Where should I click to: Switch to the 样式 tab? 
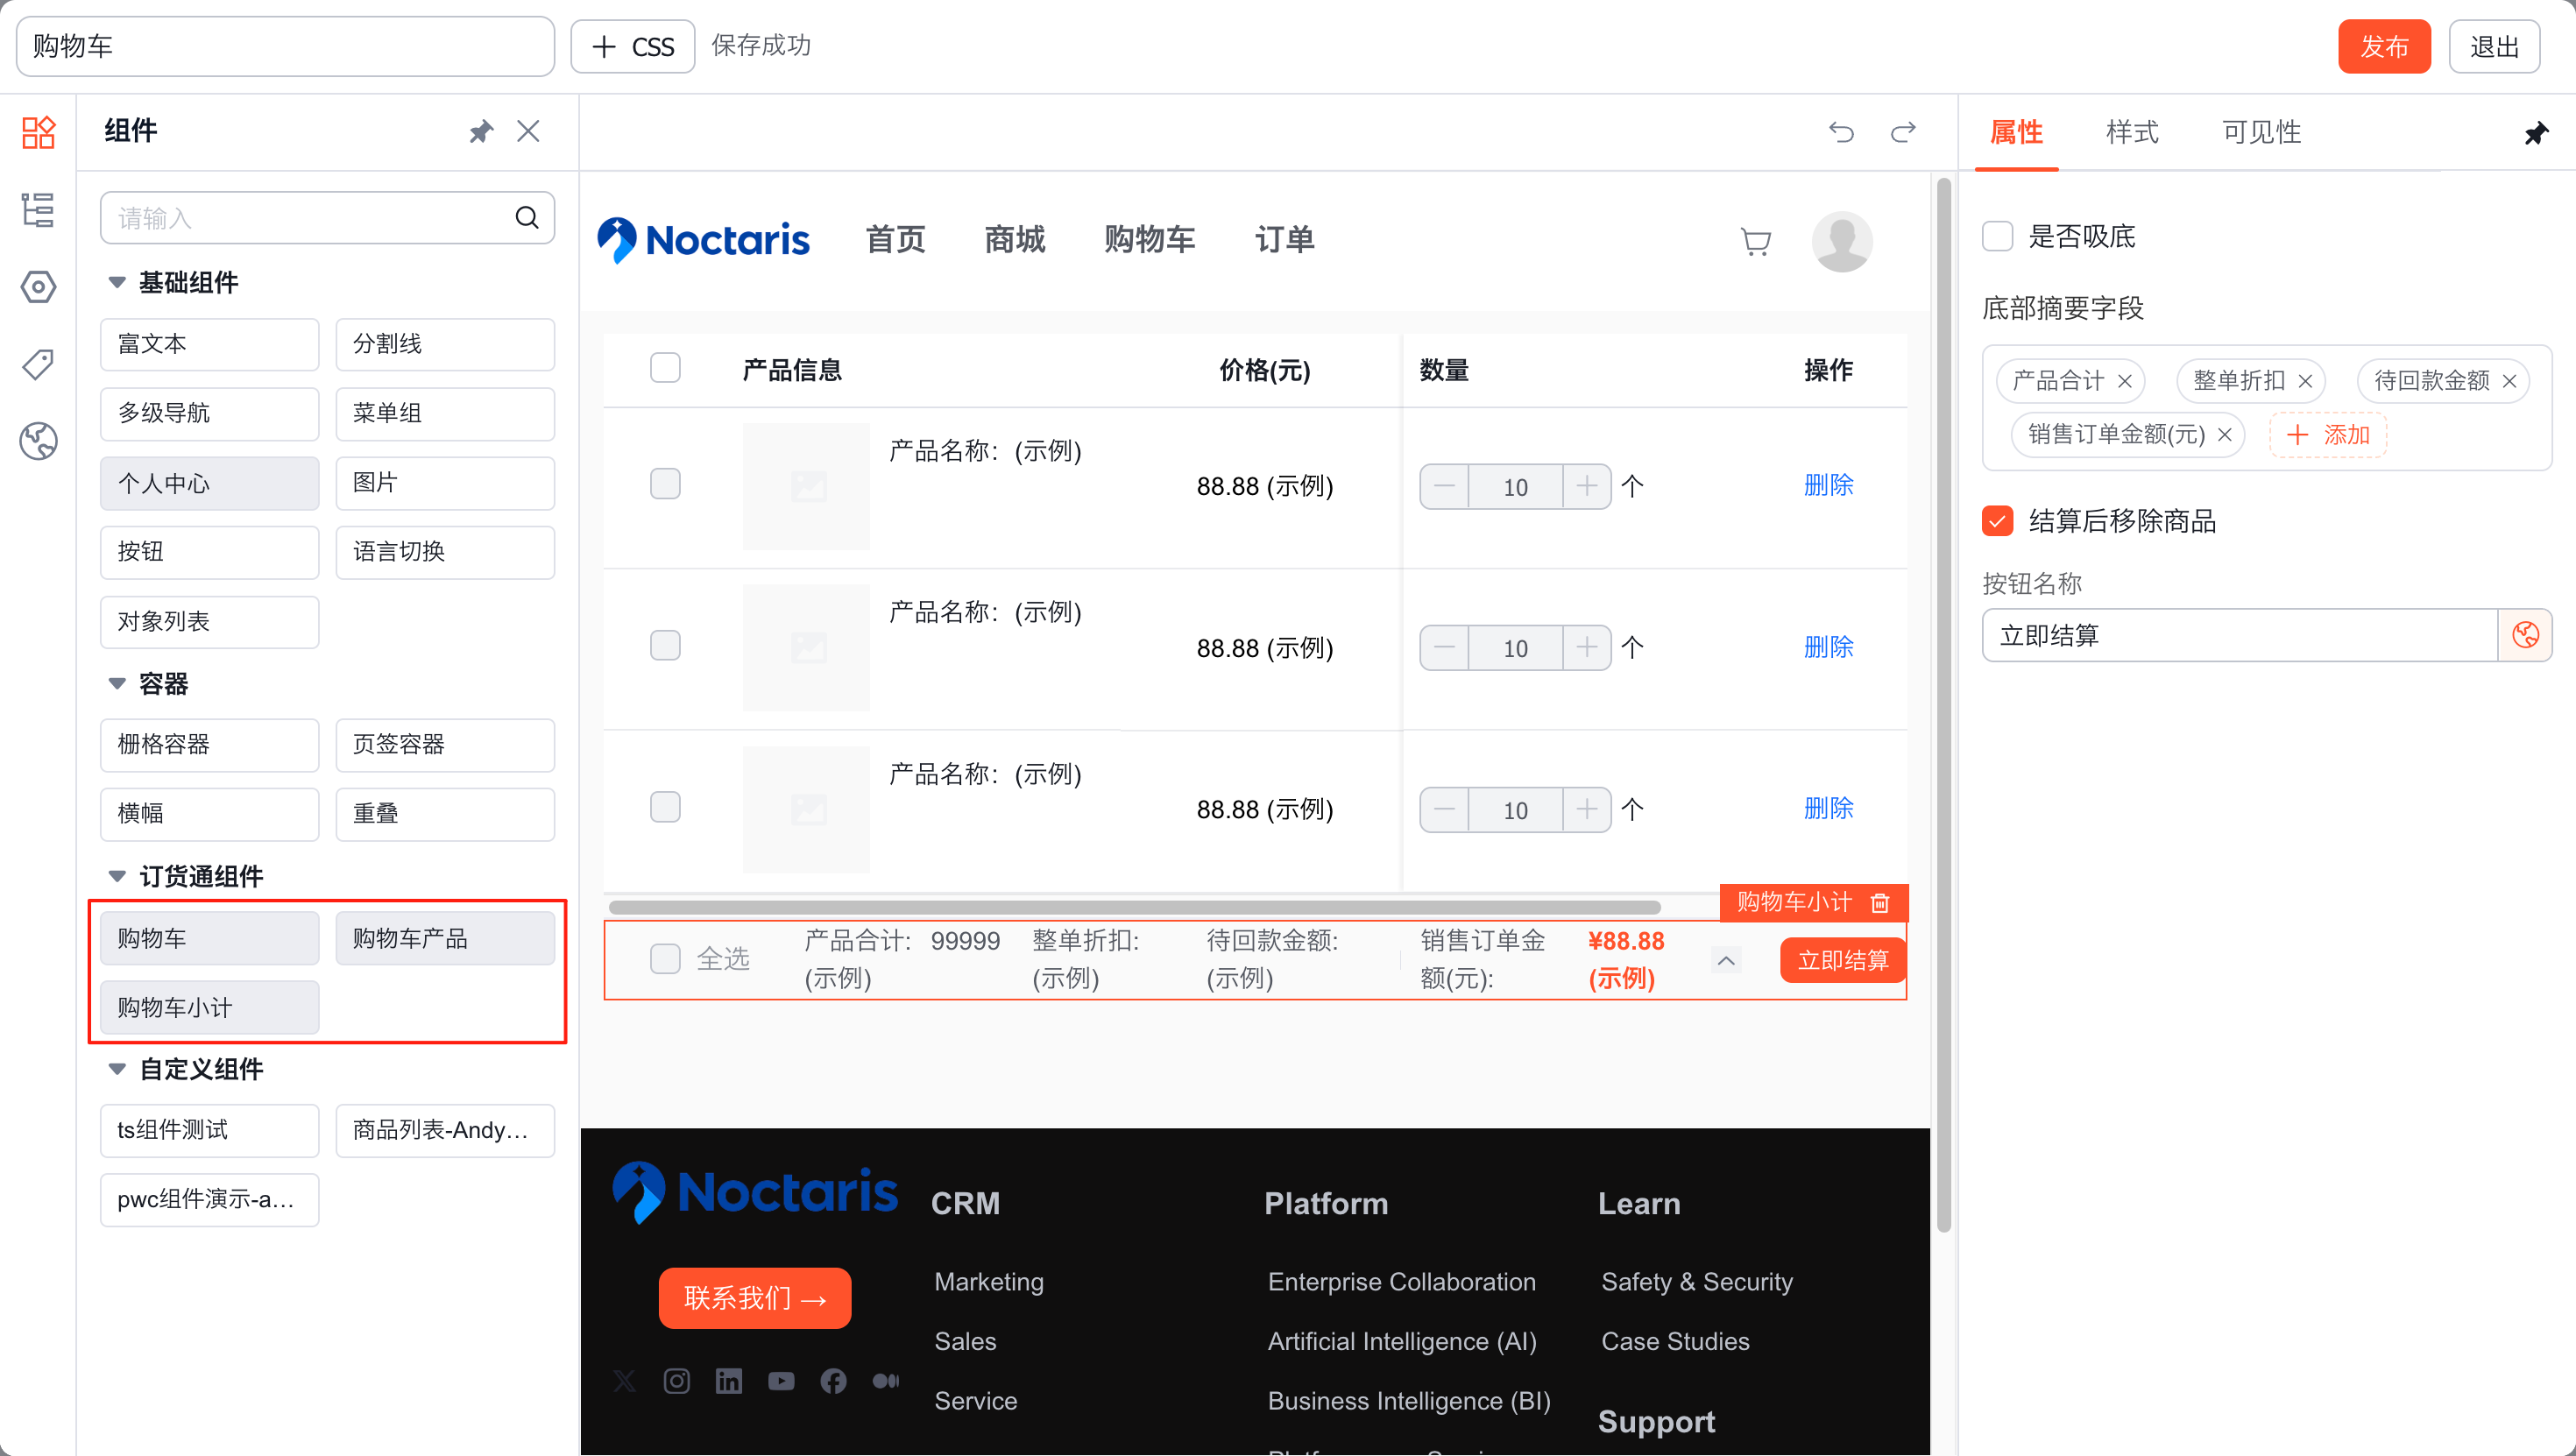pyautogui.click(x=2131, y=132)
